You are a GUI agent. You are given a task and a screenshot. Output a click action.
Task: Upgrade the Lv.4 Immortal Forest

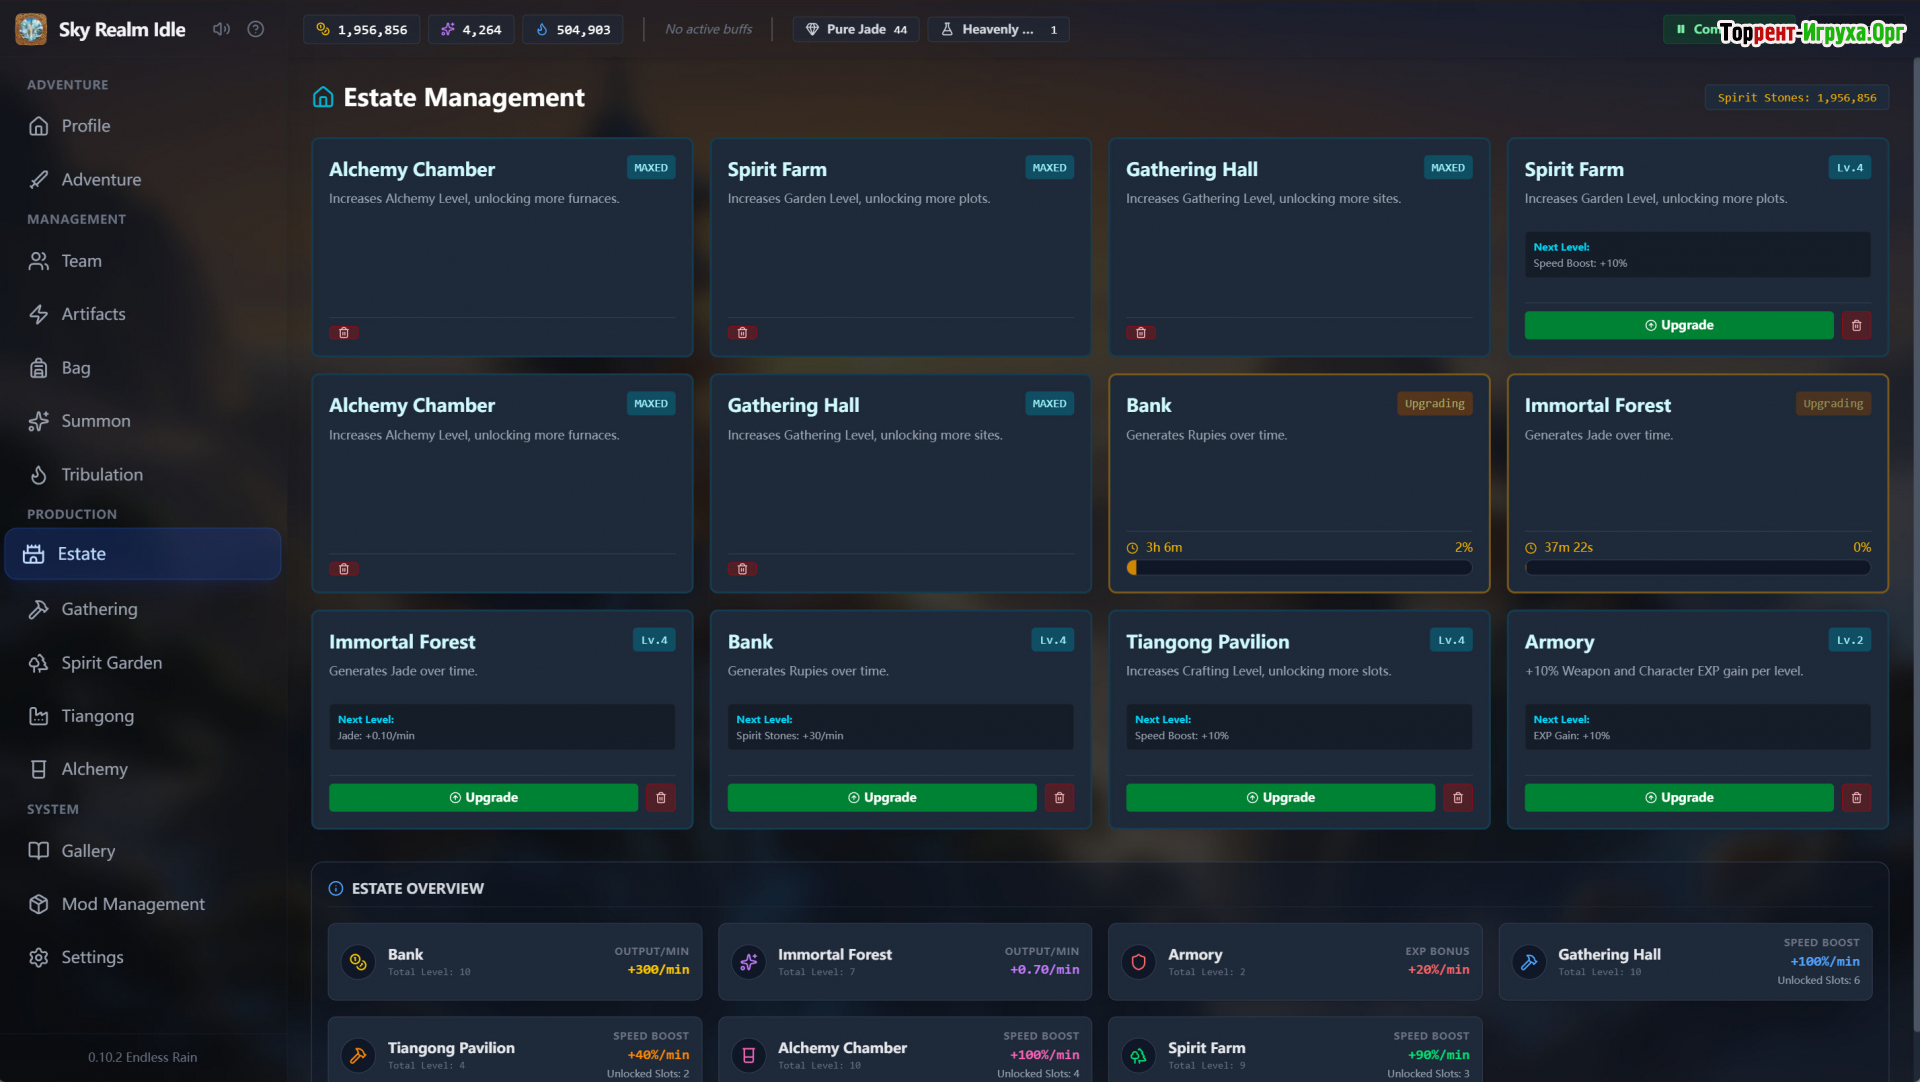pos(483,797)
